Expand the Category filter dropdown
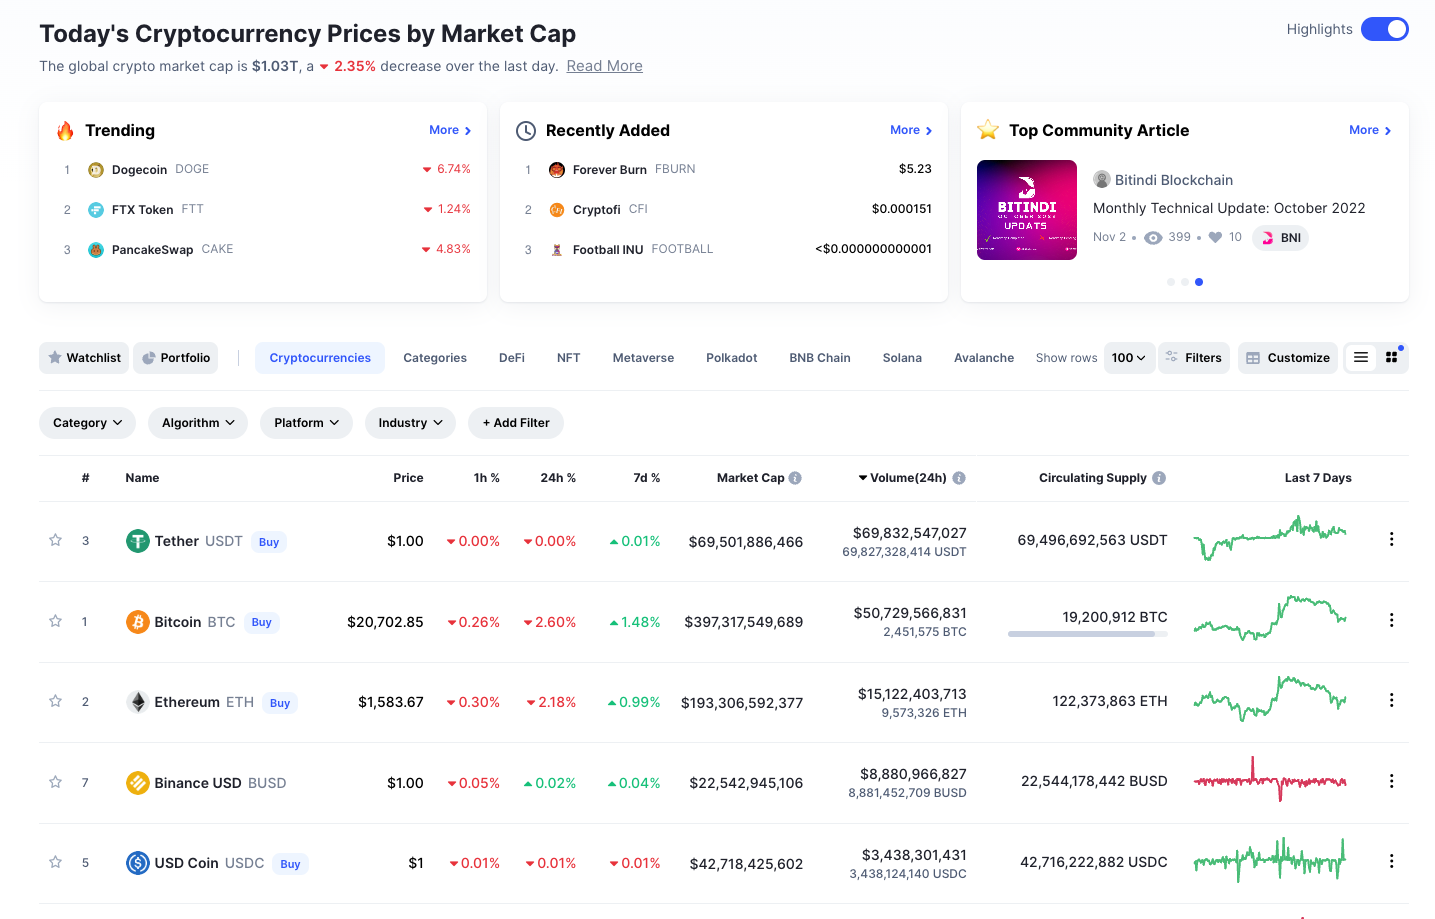Image resolution: width=1435 pixels, height=919 pixels. tap(87, 423)
